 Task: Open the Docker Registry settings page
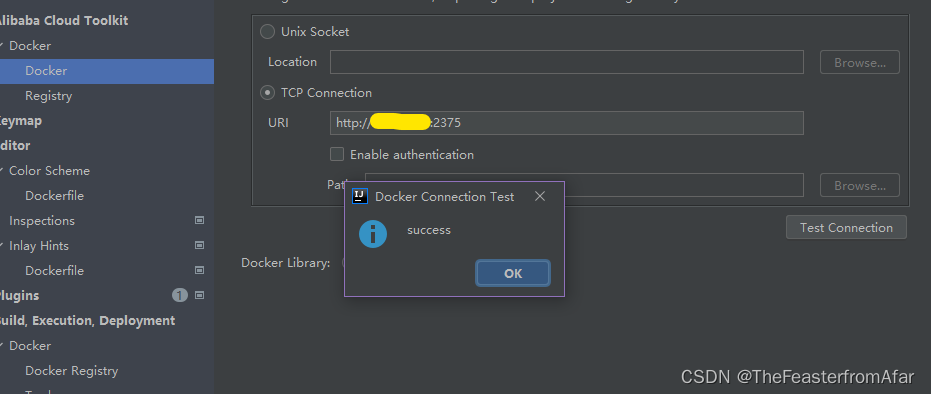(x=71, y=370)
